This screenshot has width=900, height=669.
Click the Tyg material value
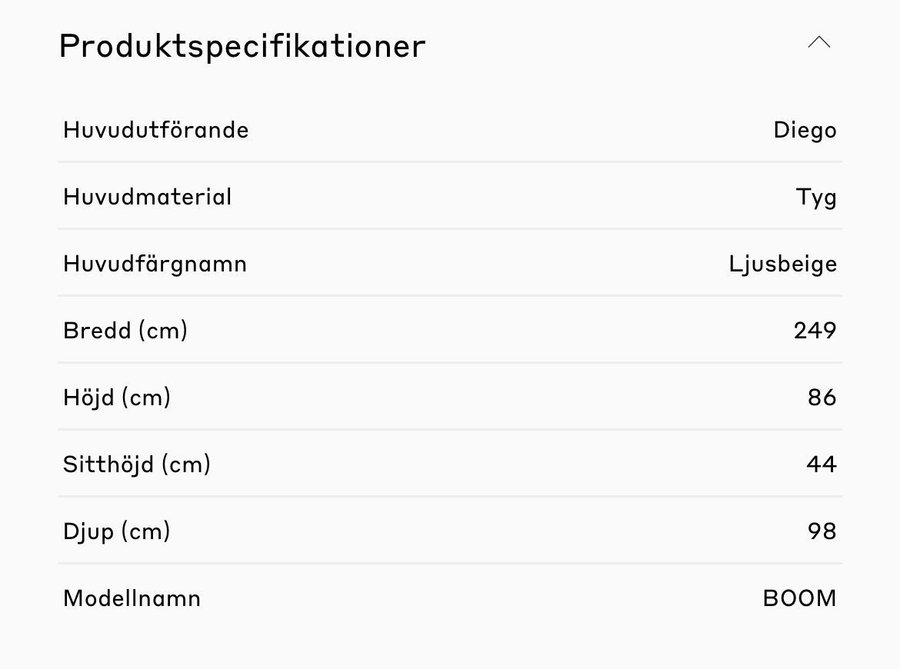[x=816, y=197]
